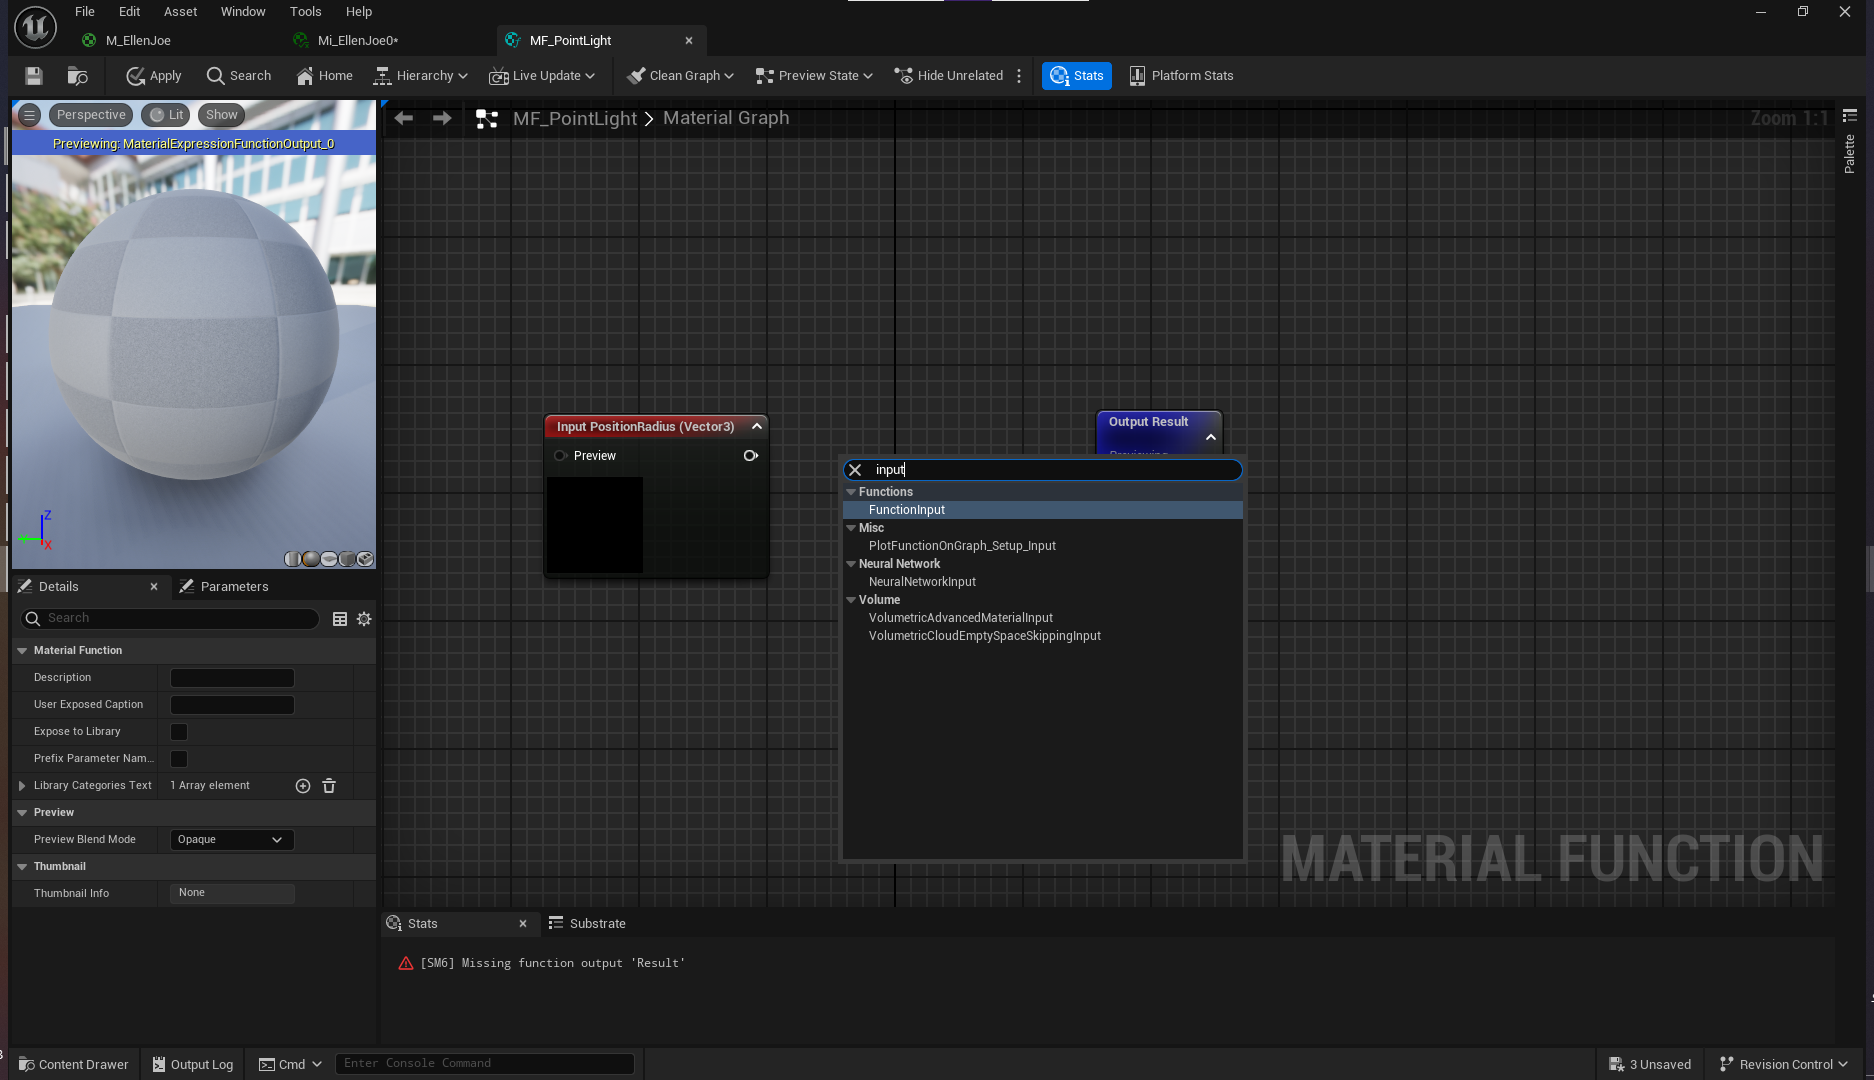Close the Stats panel tab
The image size is (1874, 1080).
click(523, 924)
